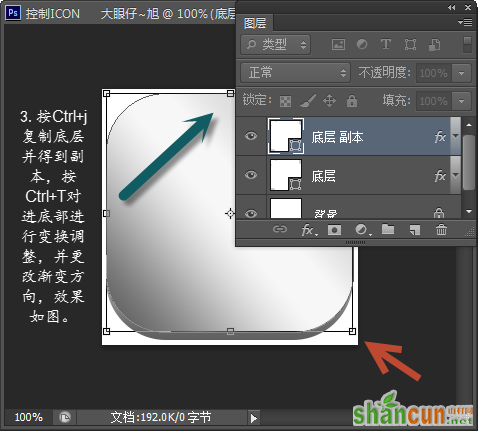The height and width of the screenshot is (431, 478).
Task: Click the lock image pixels brush icon
Action: tap(307, 101)
